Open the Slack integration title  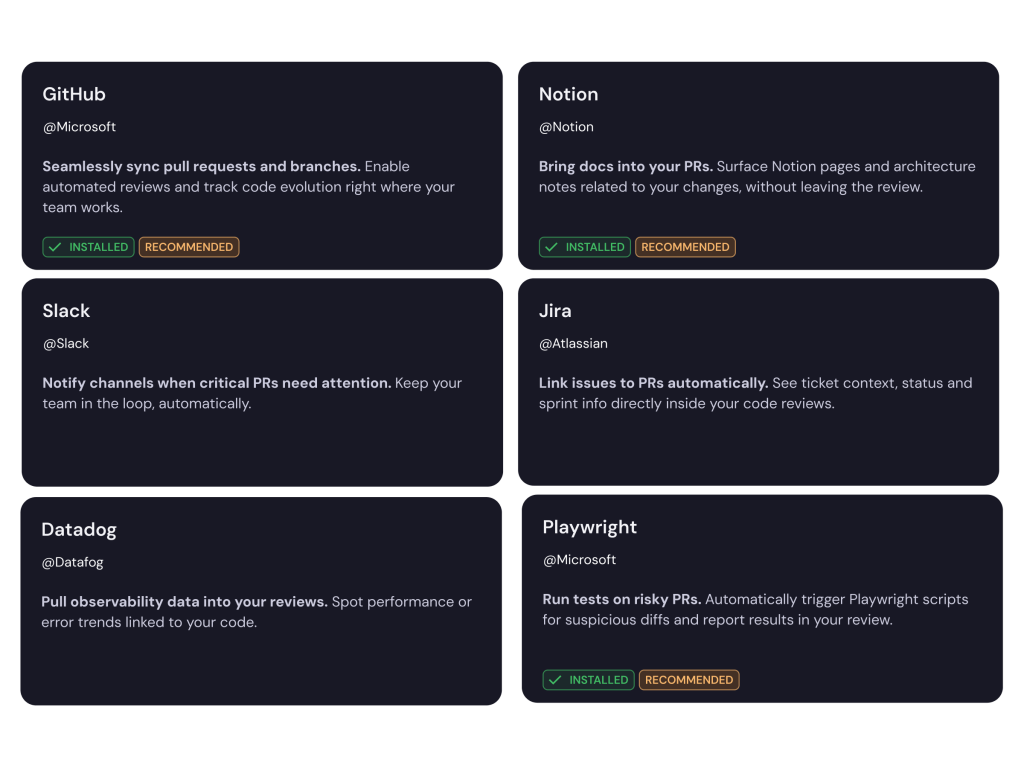click(66, 311)
